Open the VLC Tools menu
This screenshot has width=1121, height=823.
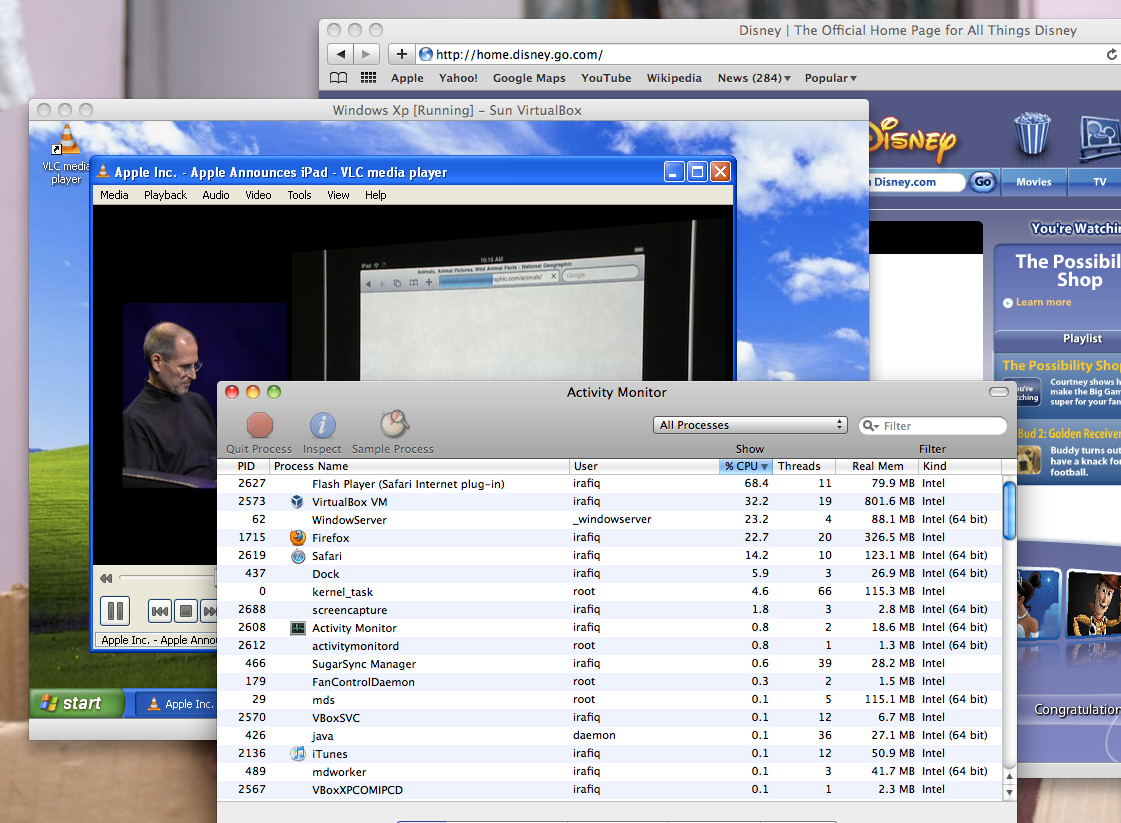(300, 195)
